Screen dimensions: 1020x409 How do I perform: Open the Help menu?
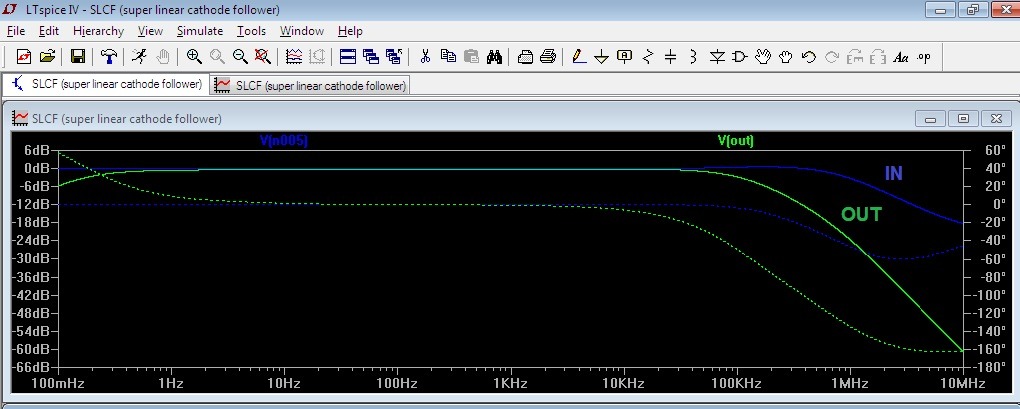click(x=350, y=31)
